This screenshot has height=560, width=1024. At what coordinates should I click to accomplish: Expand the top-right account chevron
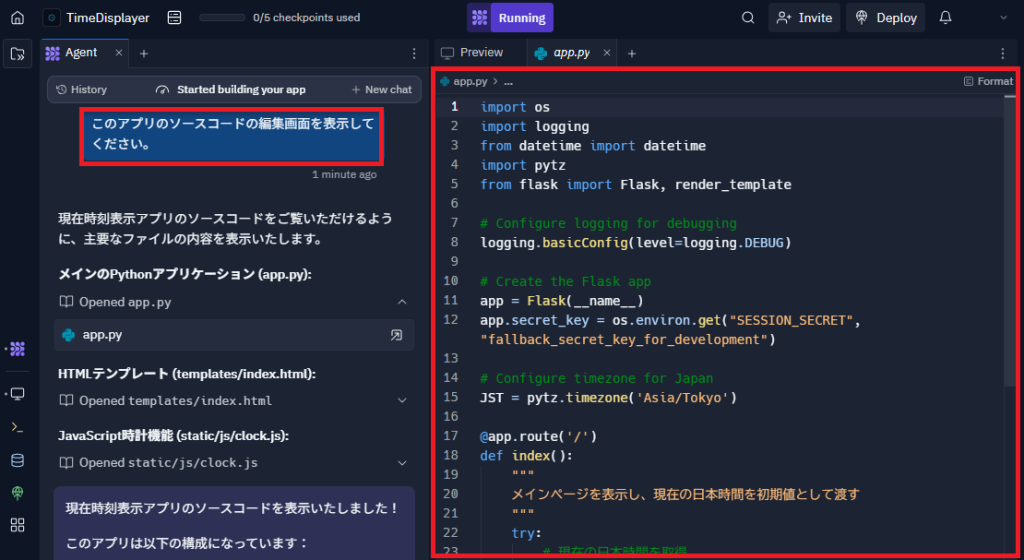pyautogui.click(x=1004, y=18)
